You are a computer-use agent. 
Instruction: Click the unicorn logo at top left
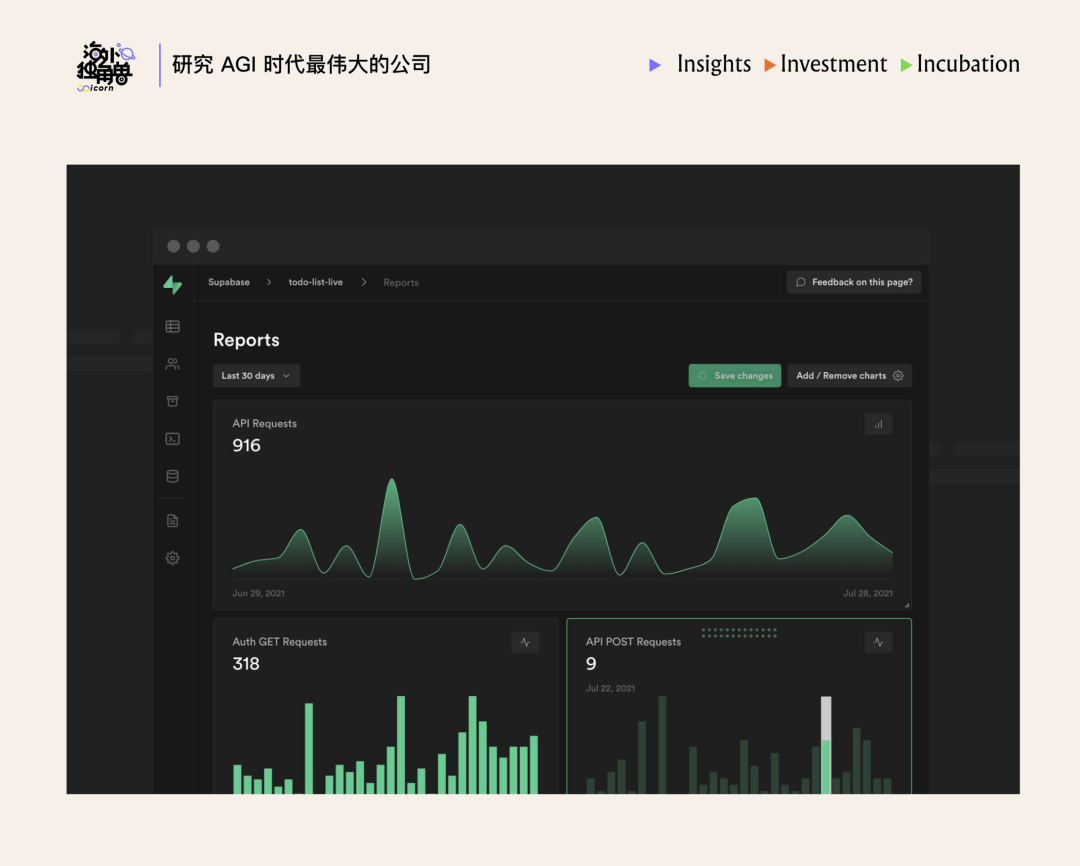[x=105, y=66]
